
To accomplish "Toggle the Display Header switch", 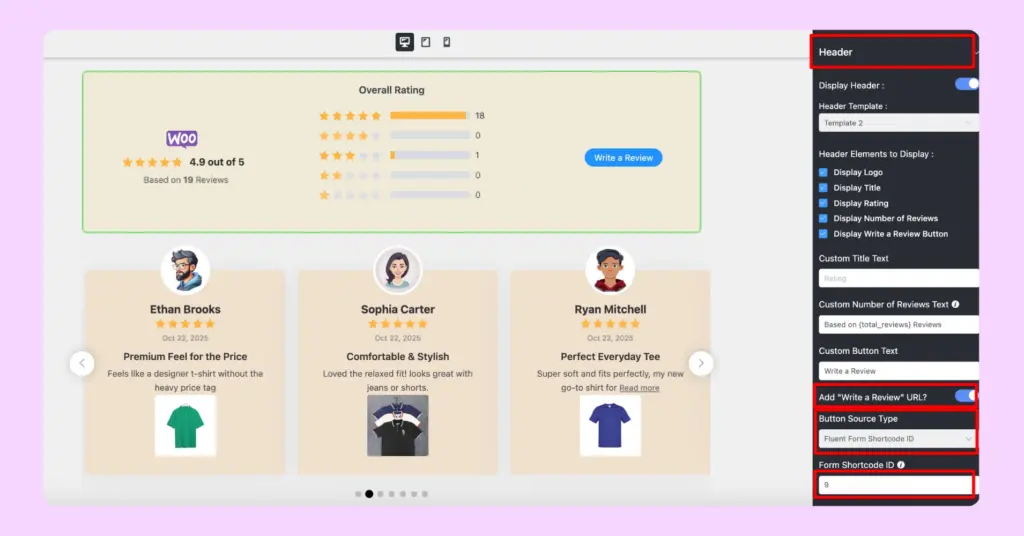I will click(x=966, y=85).
